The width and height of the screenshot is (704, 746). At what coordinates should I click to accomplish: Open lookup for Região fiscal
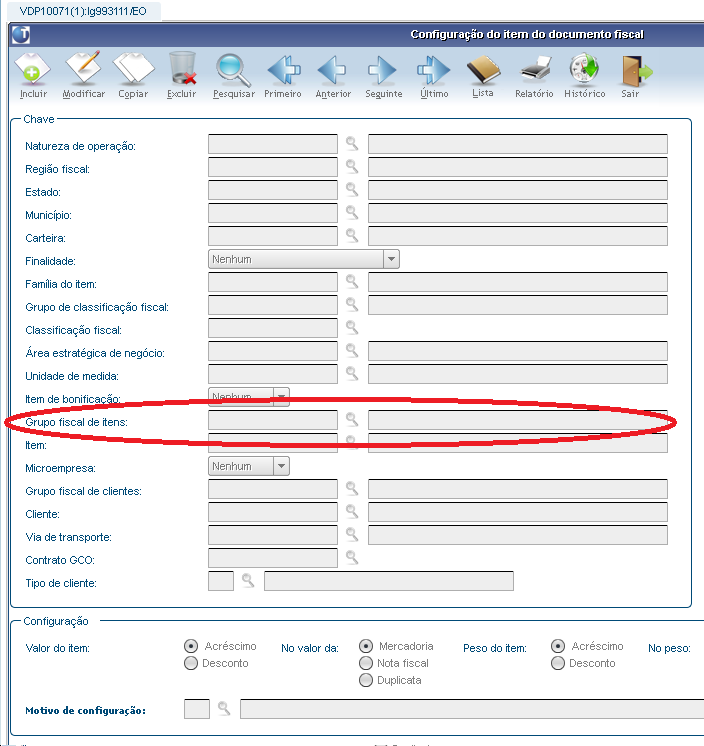[352, 167]
